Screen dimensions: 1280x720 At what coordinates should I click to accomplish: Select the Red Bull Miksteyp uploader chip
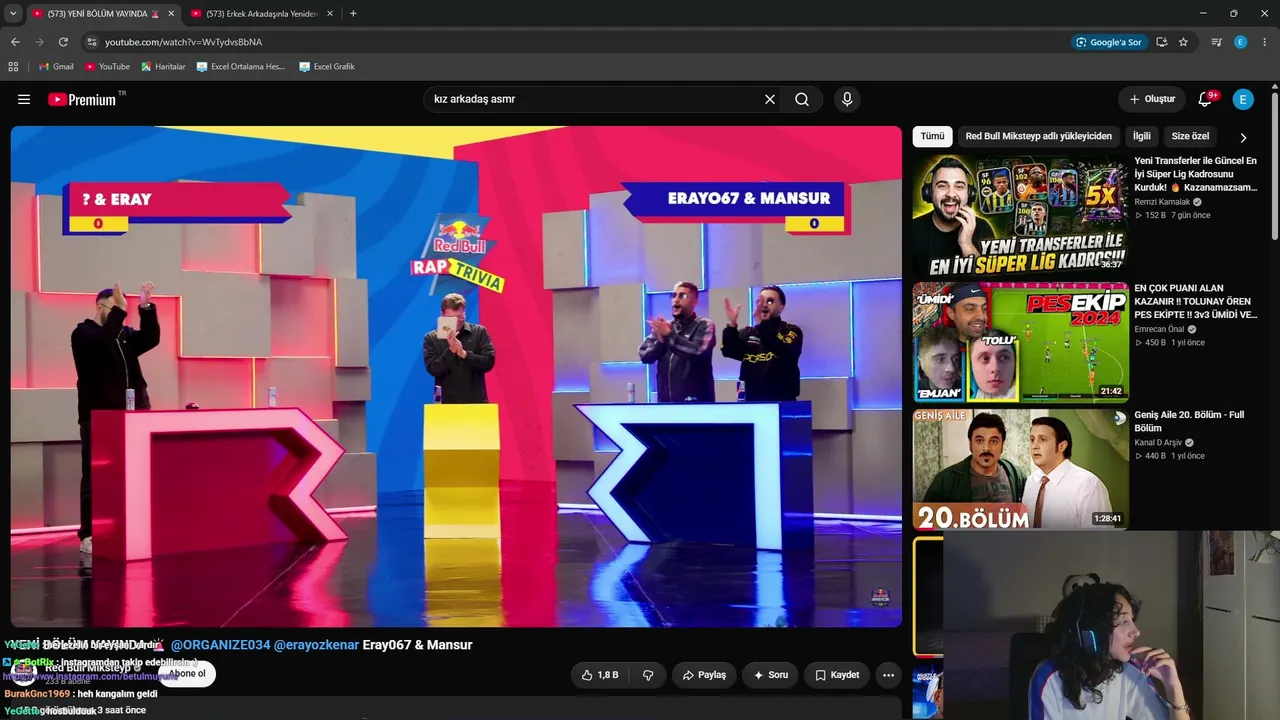tap(1038, 136)
